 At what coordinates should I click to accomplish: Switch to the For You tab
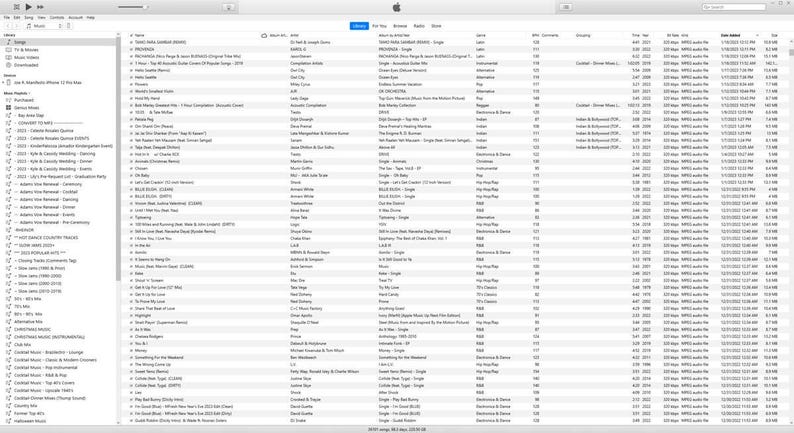[379, 26]
